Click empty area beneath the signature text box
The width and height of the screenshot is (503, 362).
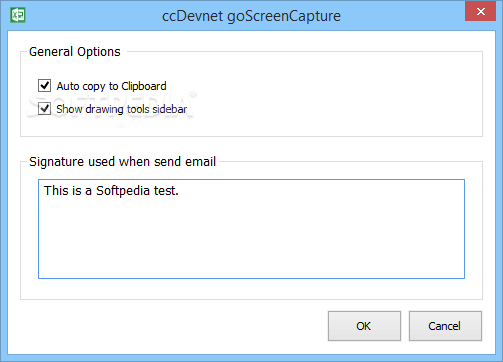click(251, 289)
